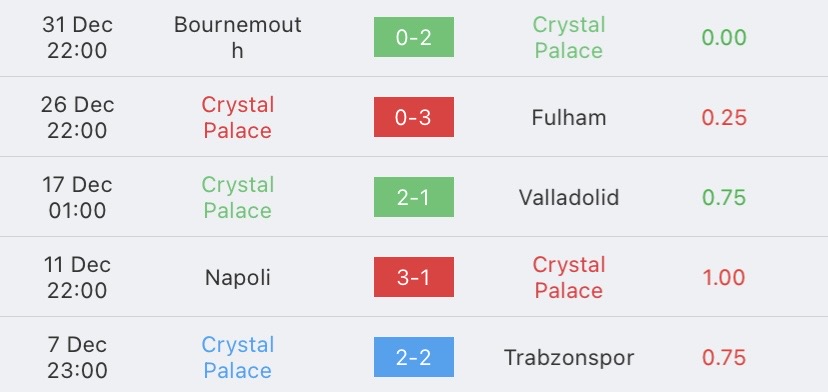828x392 pixels.
Task: Select green Crystal Palace in Valladolid row
Action: point(238,198)
